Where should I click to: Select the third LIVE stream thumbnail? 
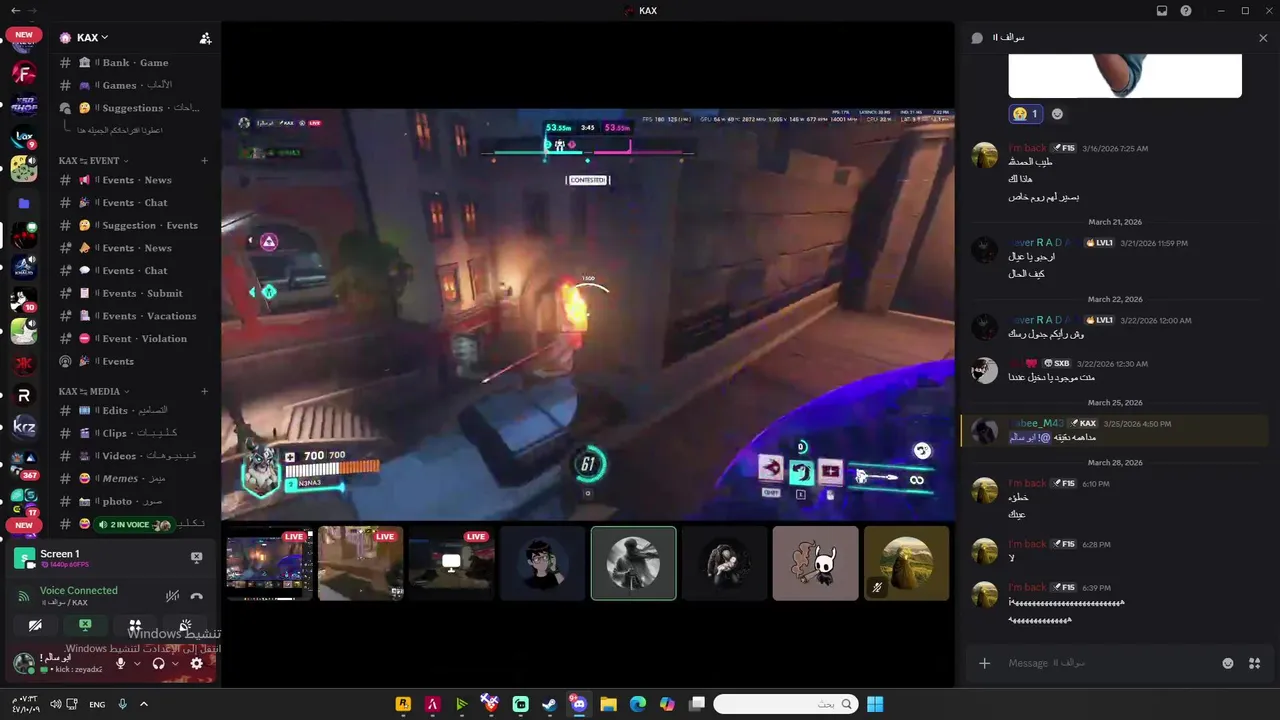click(x=451, y=564)
